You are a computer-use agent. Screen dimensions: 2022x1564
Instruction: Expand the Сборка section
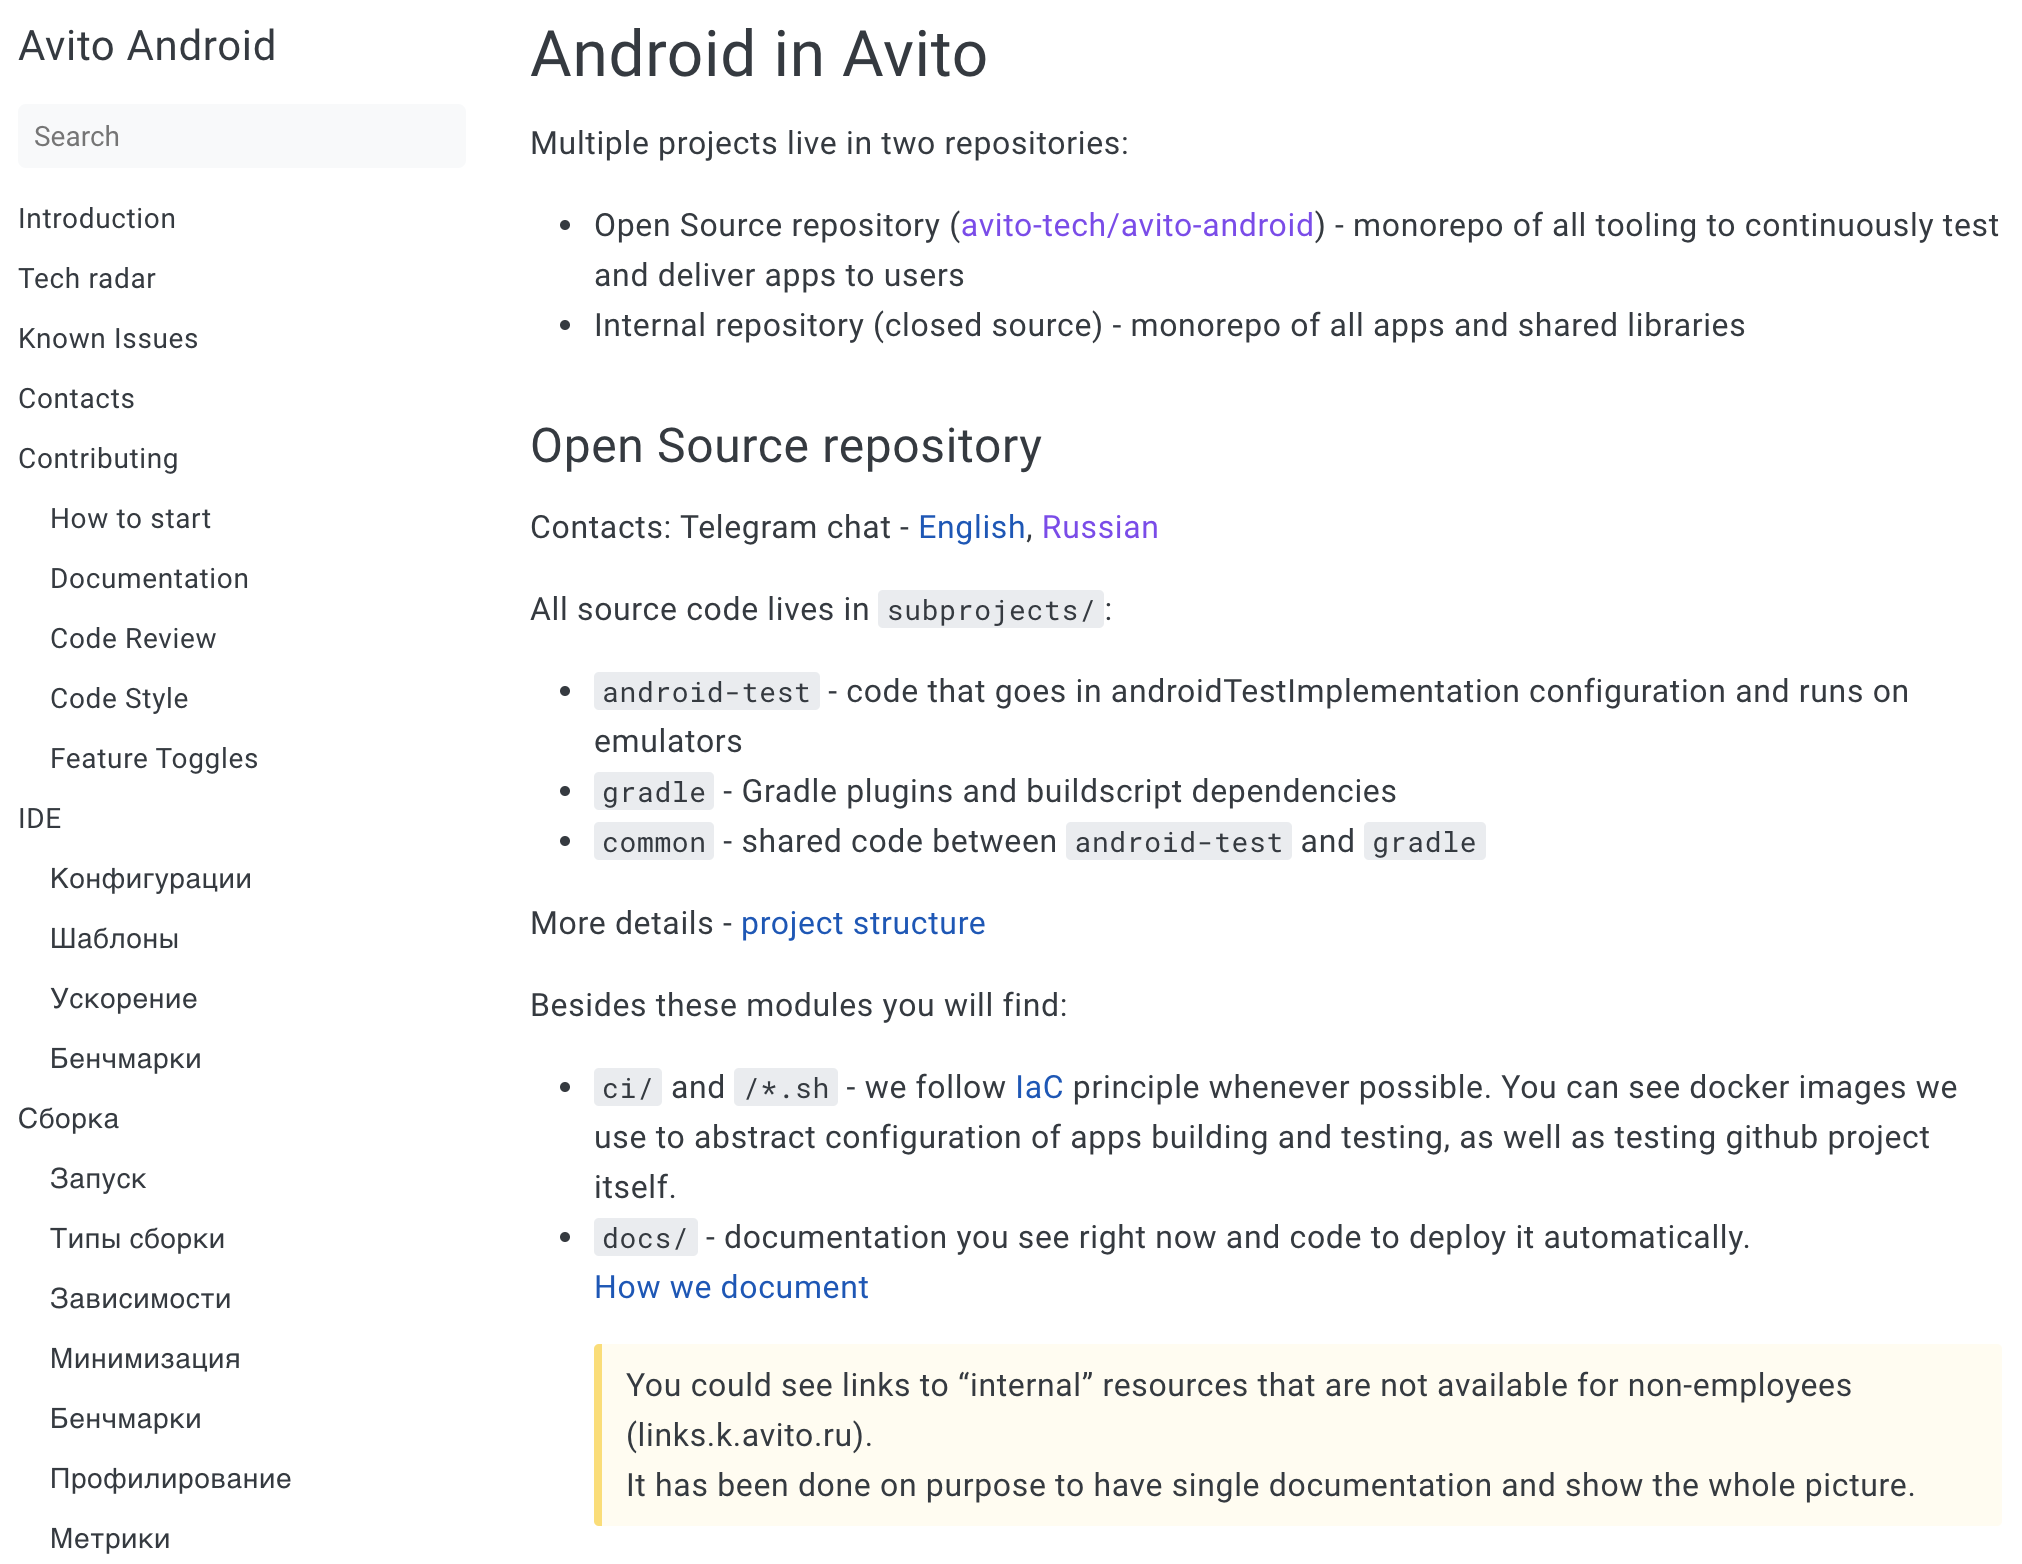tap(67, 1118)
